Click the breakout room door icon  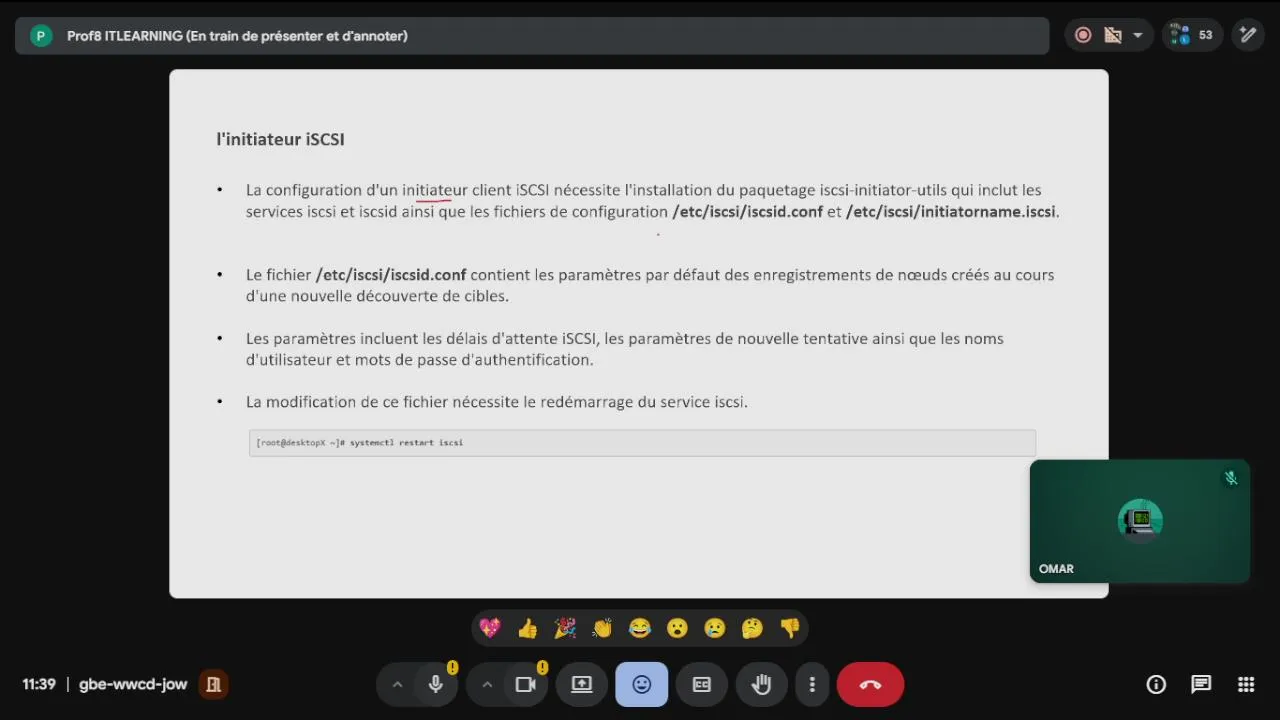pyautogui.click(x=213, y=685)
